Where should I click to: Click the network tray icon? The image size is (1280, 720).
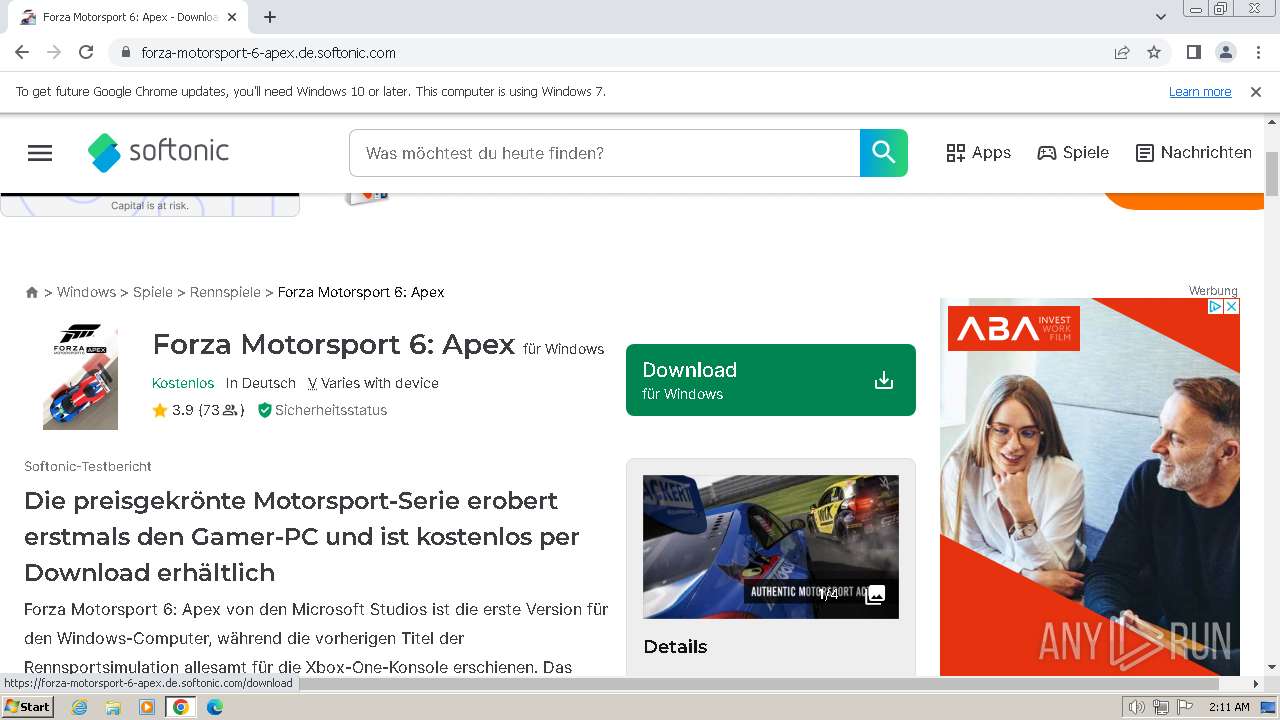1161,707
